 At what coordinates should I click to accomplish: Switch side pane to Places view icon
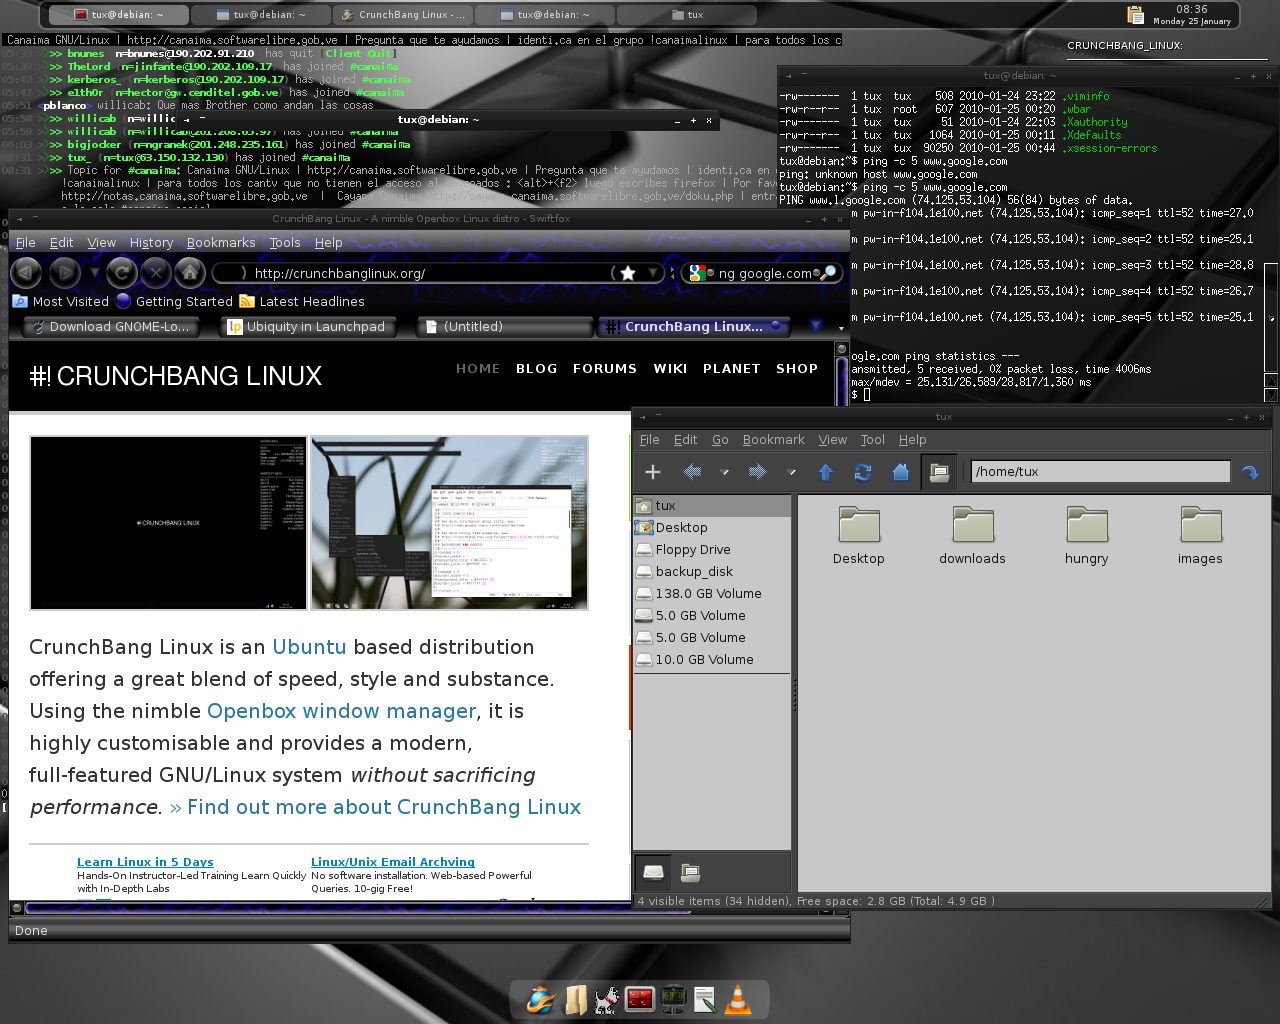654,872
